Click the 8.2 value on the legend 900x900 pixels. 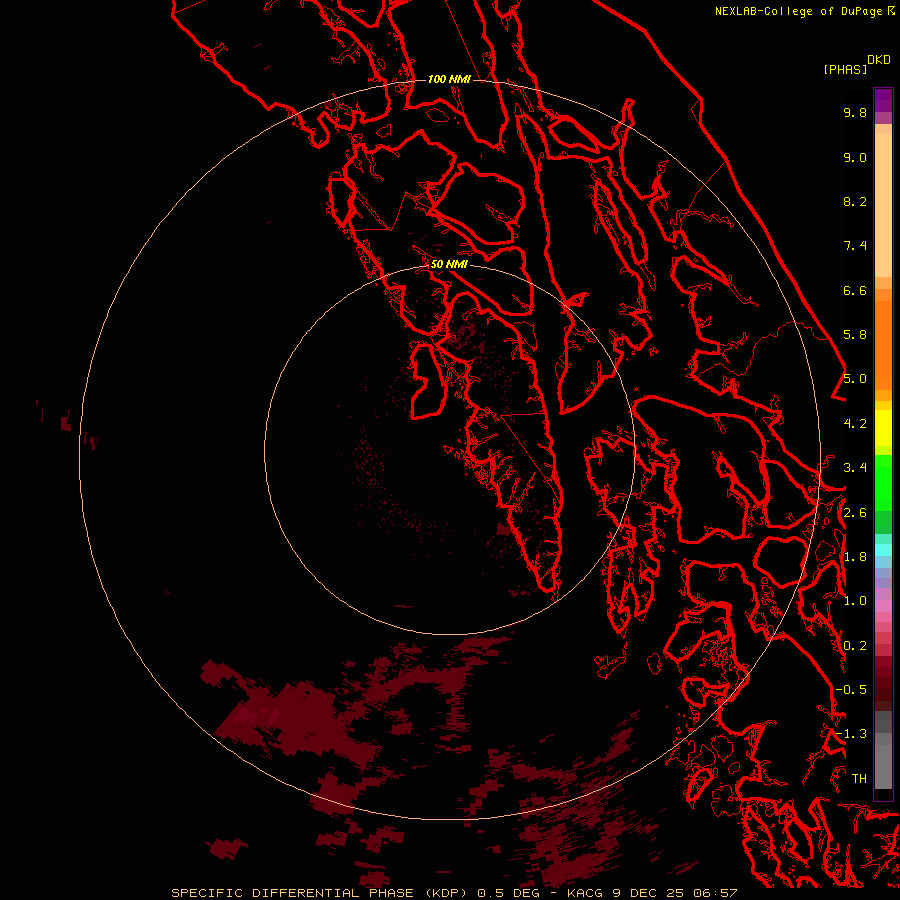click(x=855, y=201)
